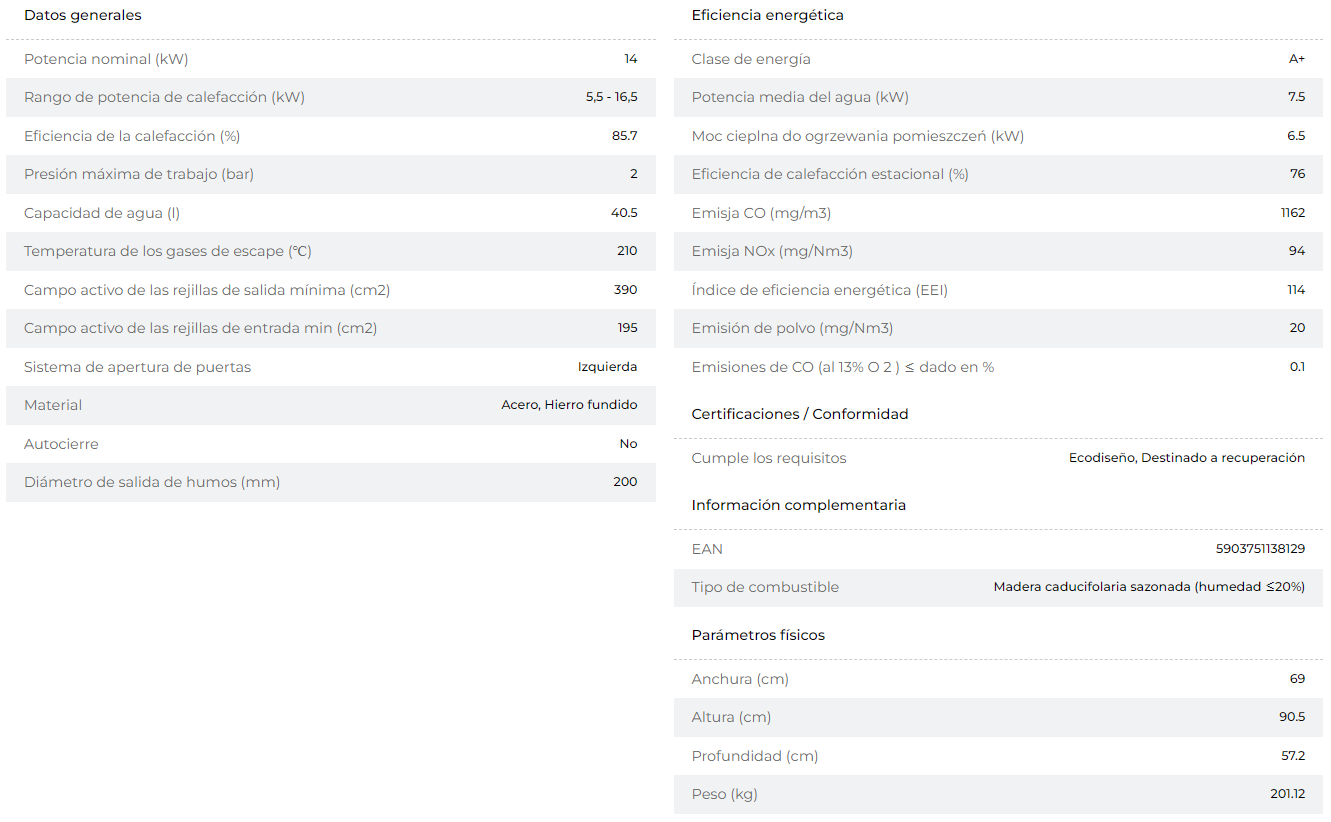Click the Datos generales section heading

[83, 15]
